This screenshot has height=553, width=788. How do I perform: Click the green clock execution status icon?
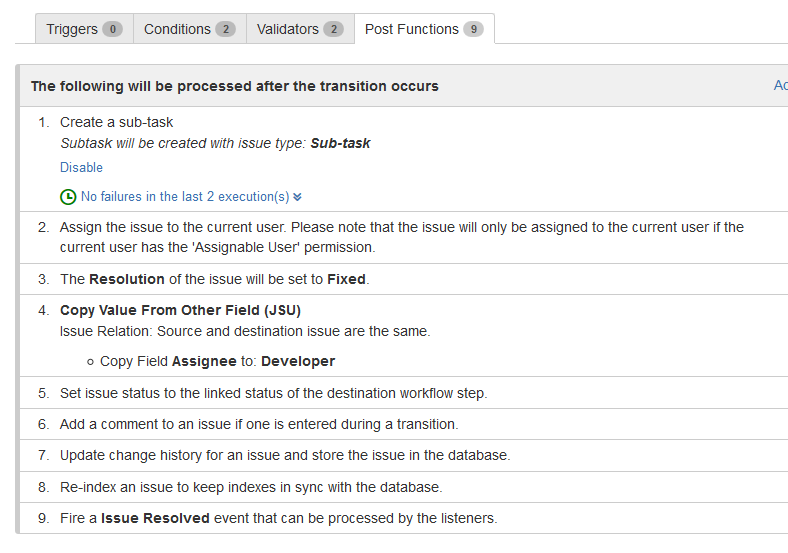(68, 197)
